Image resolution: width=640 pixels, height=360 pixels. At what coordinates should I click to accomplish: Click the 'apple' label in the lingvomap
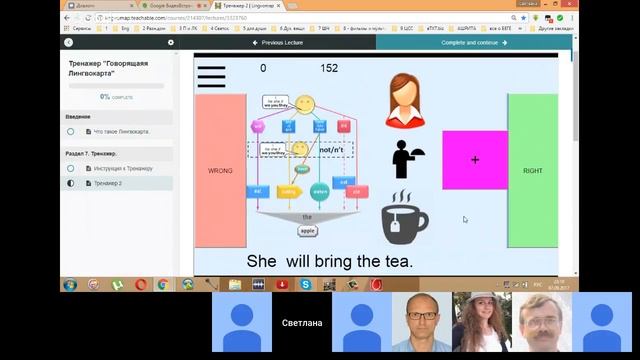(x=308, y=231)
